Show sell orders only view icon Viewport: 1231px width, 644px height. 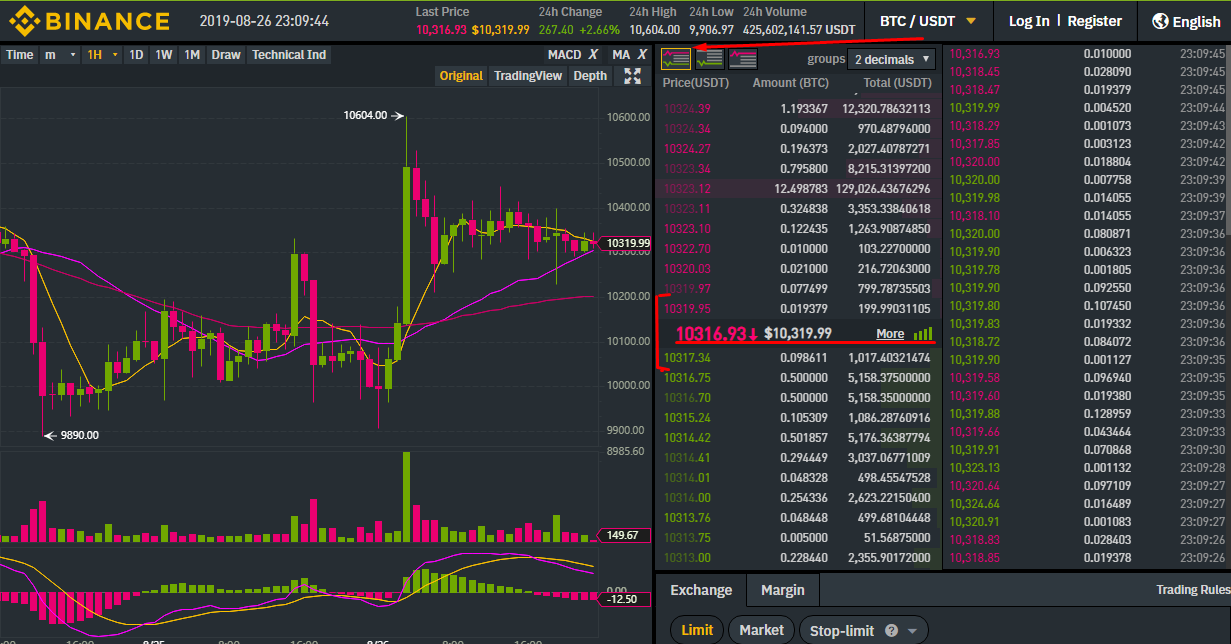[x=742, y=59]
